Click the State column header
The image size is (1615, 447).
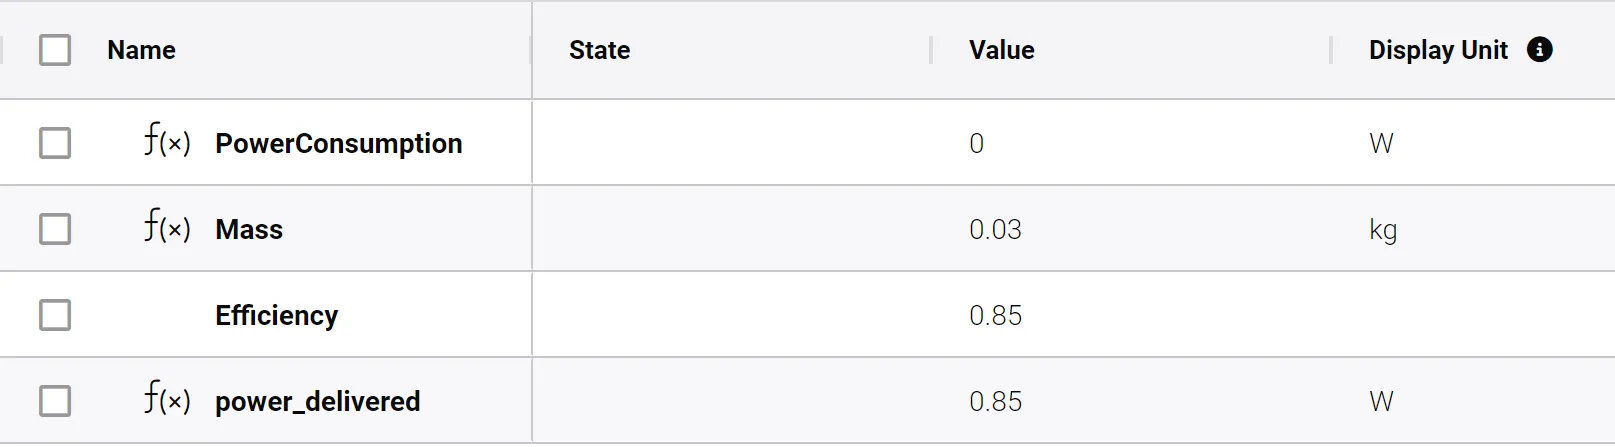click(x=599, y=50)
